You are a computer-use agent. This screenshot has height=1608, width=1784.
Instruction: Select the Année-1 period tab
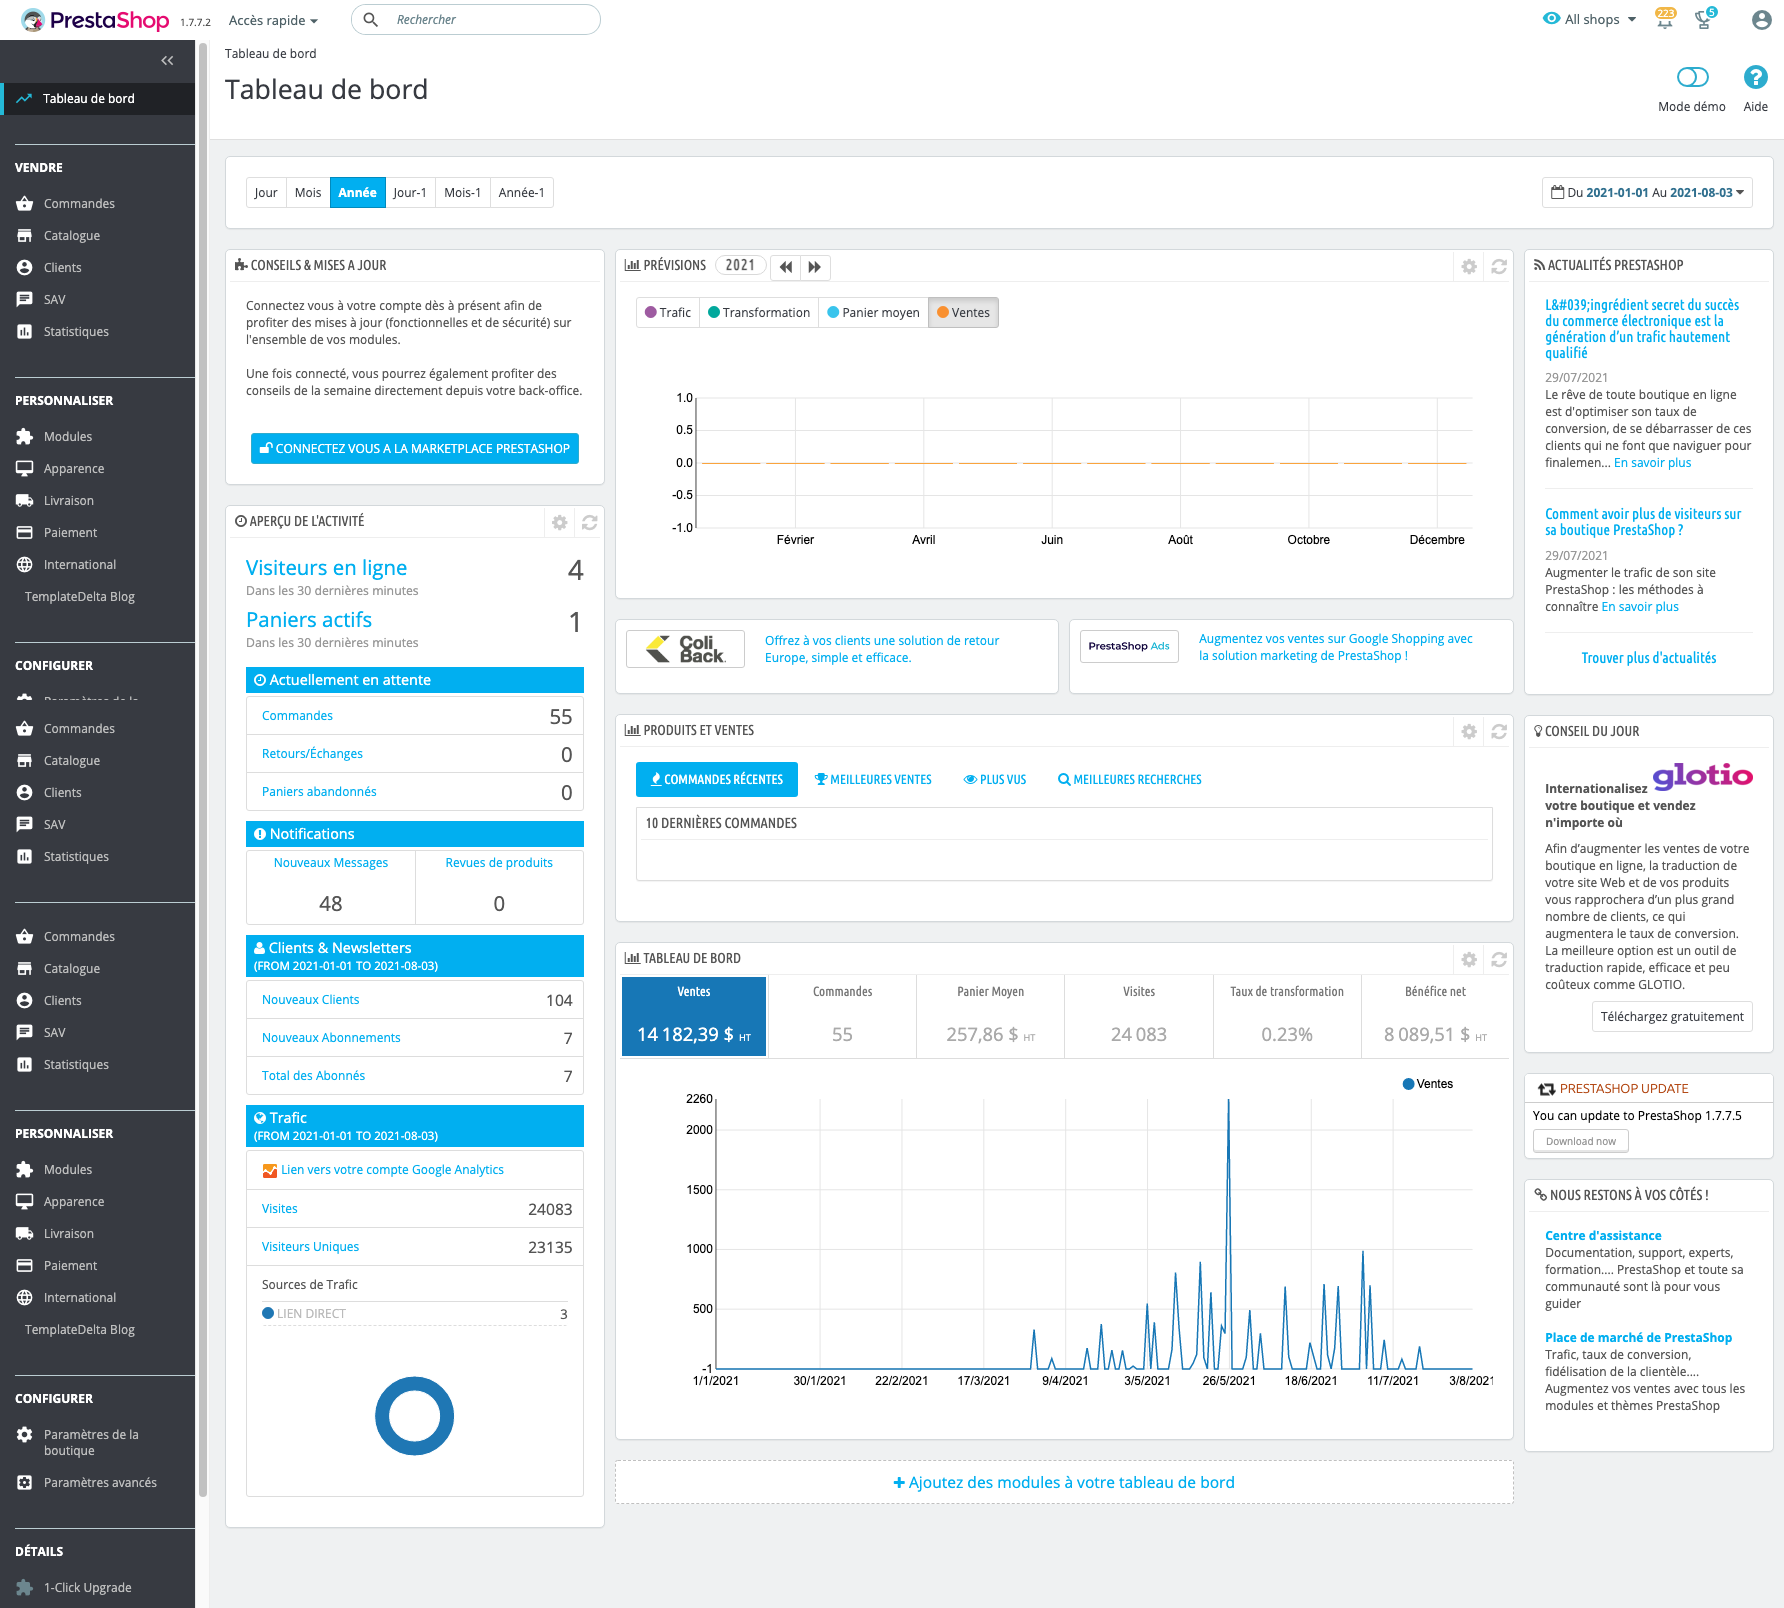tap(521, 193)
